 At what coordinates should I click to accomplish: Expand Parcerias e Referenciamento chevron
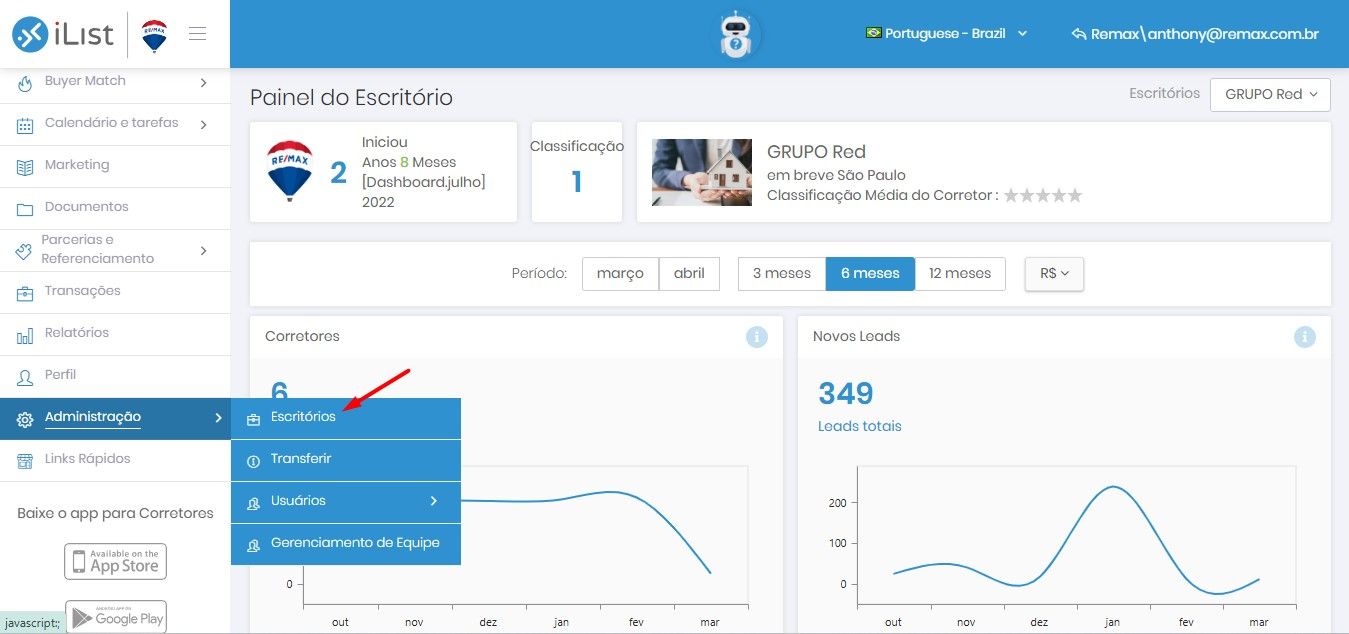[x=203, y=250]
